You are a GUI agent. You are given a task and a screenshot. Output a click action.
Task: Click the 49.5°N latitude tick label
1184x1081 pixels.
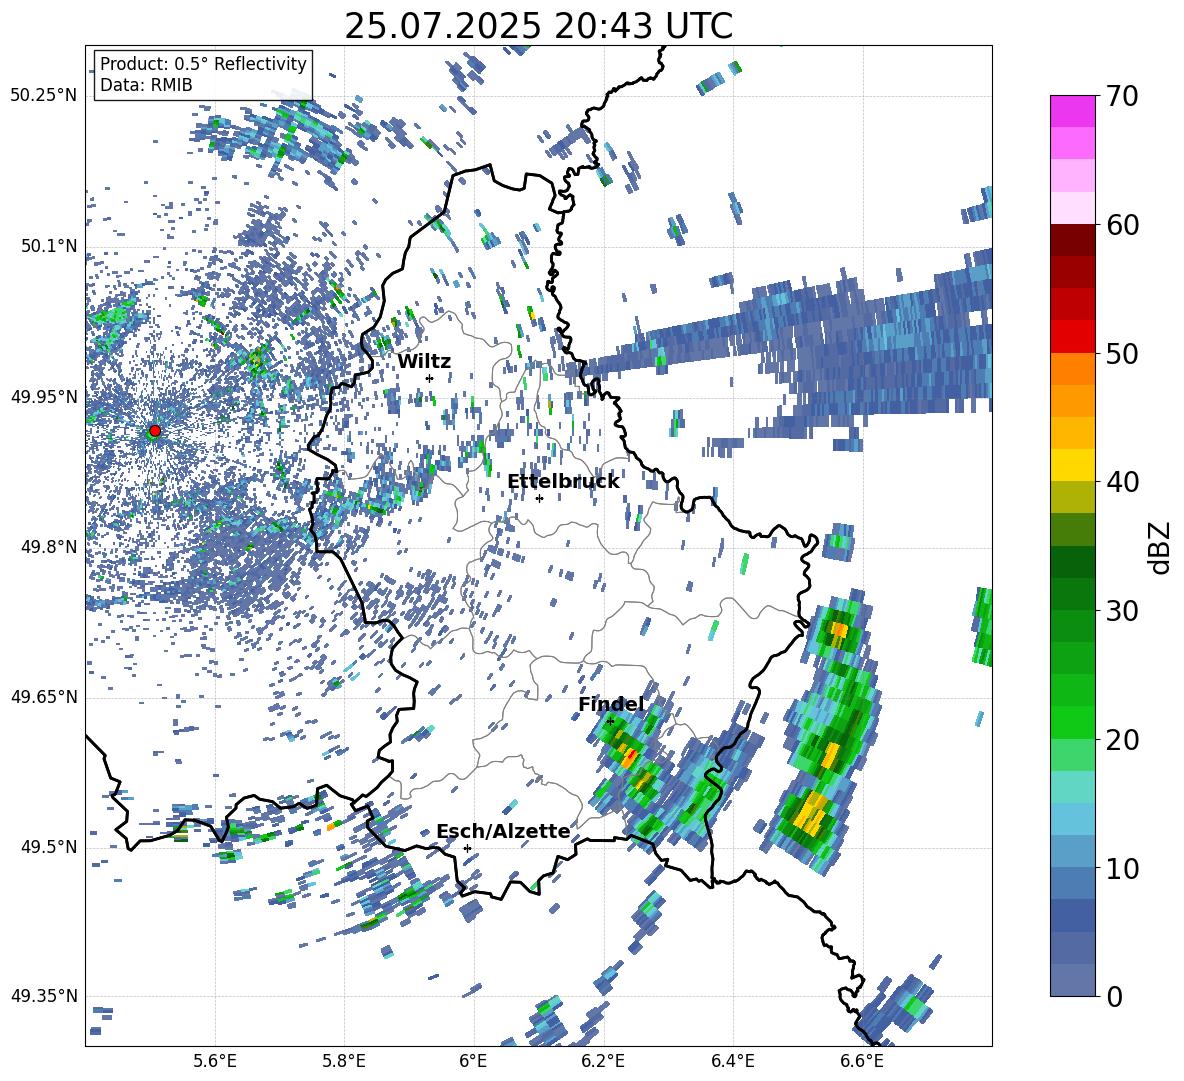coord(48,846)
